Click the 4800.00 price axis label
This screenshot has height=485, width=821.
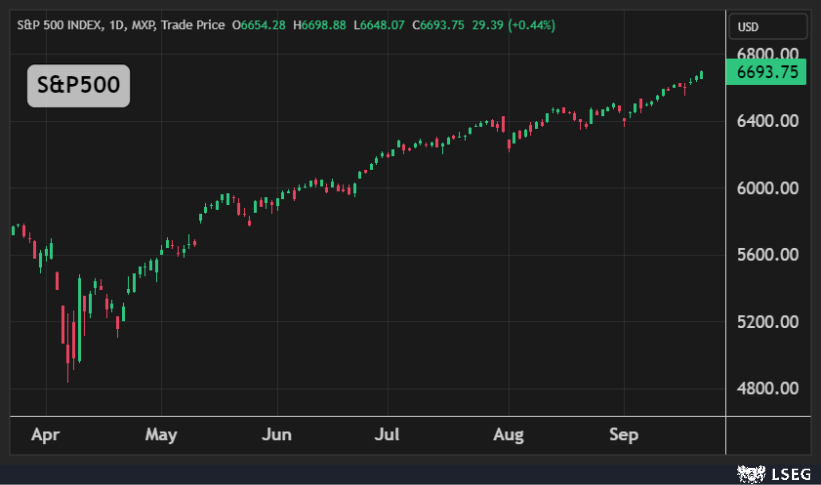tap(767, 389)
